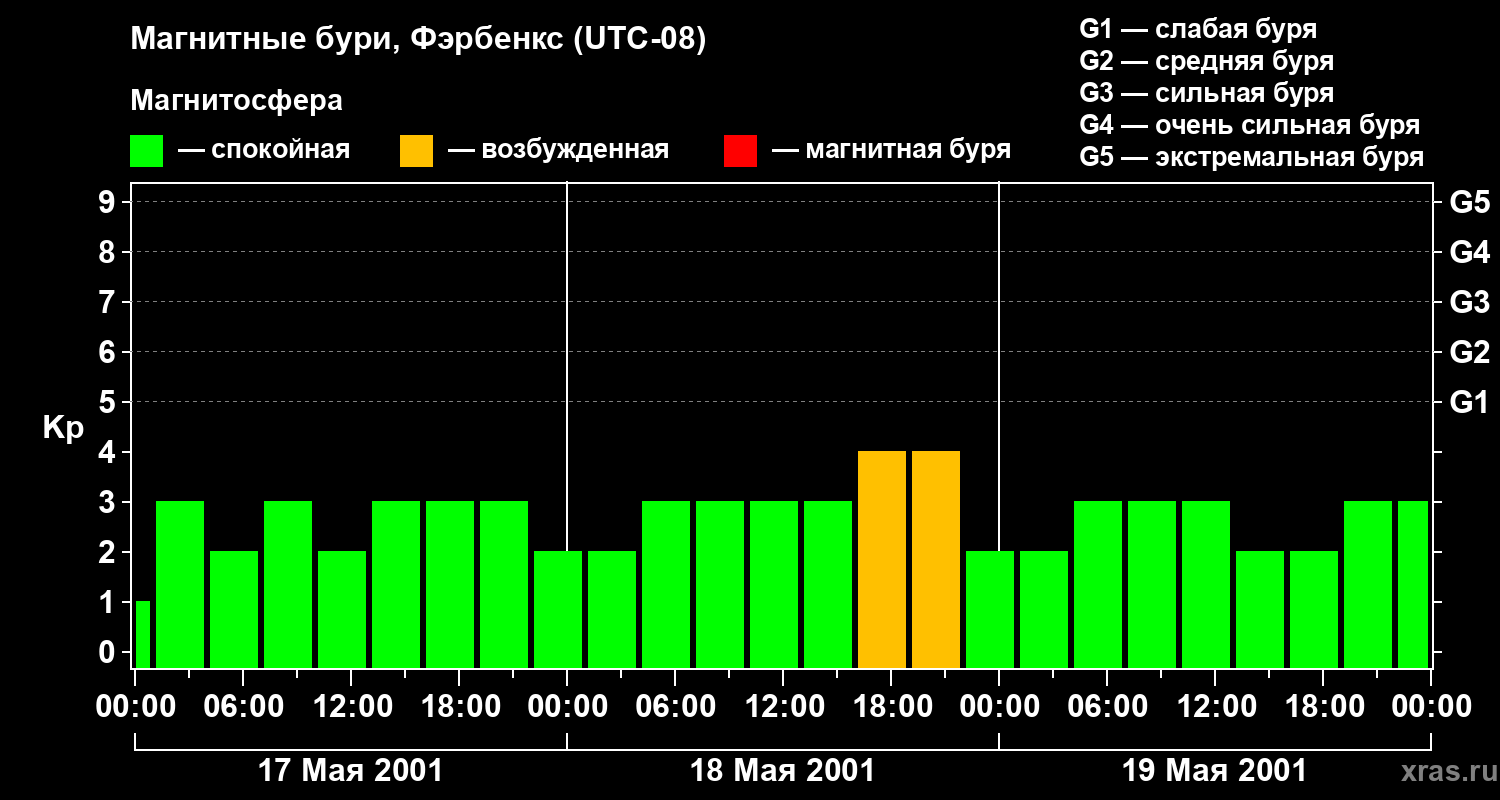Click the '19 Мая 2001' date label

click(1214, 771)
